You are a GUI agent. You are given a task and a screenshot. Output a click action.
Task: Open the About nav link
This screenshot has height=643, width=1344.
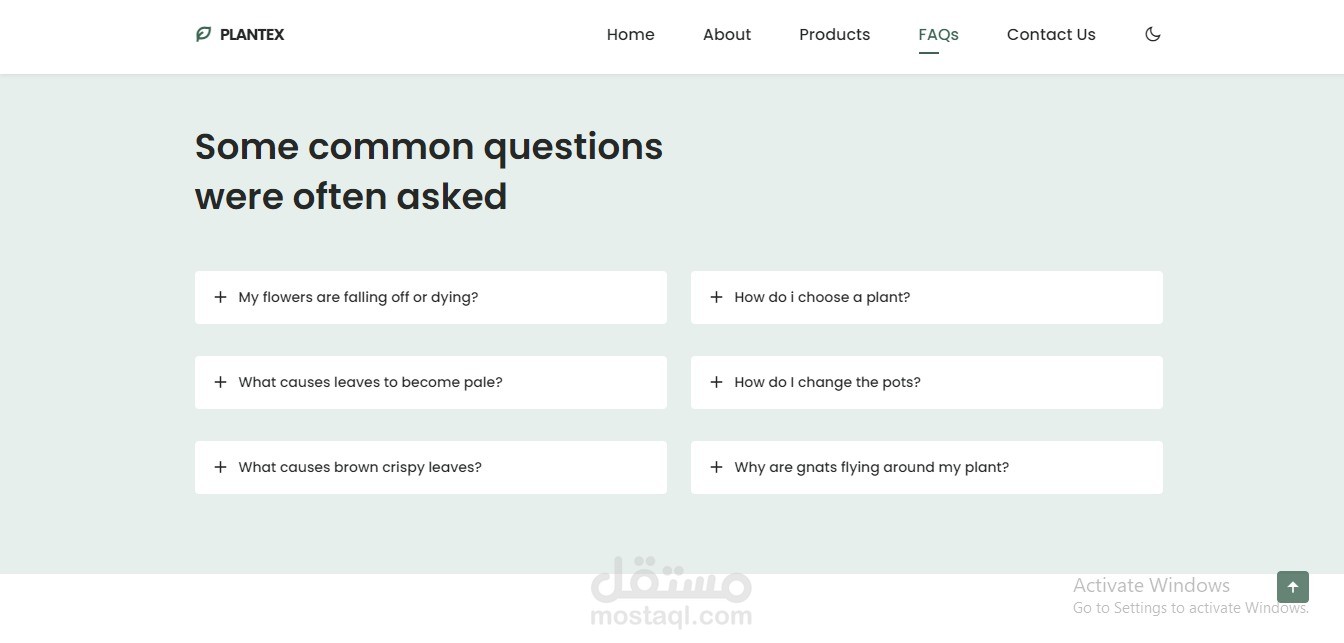727,34
